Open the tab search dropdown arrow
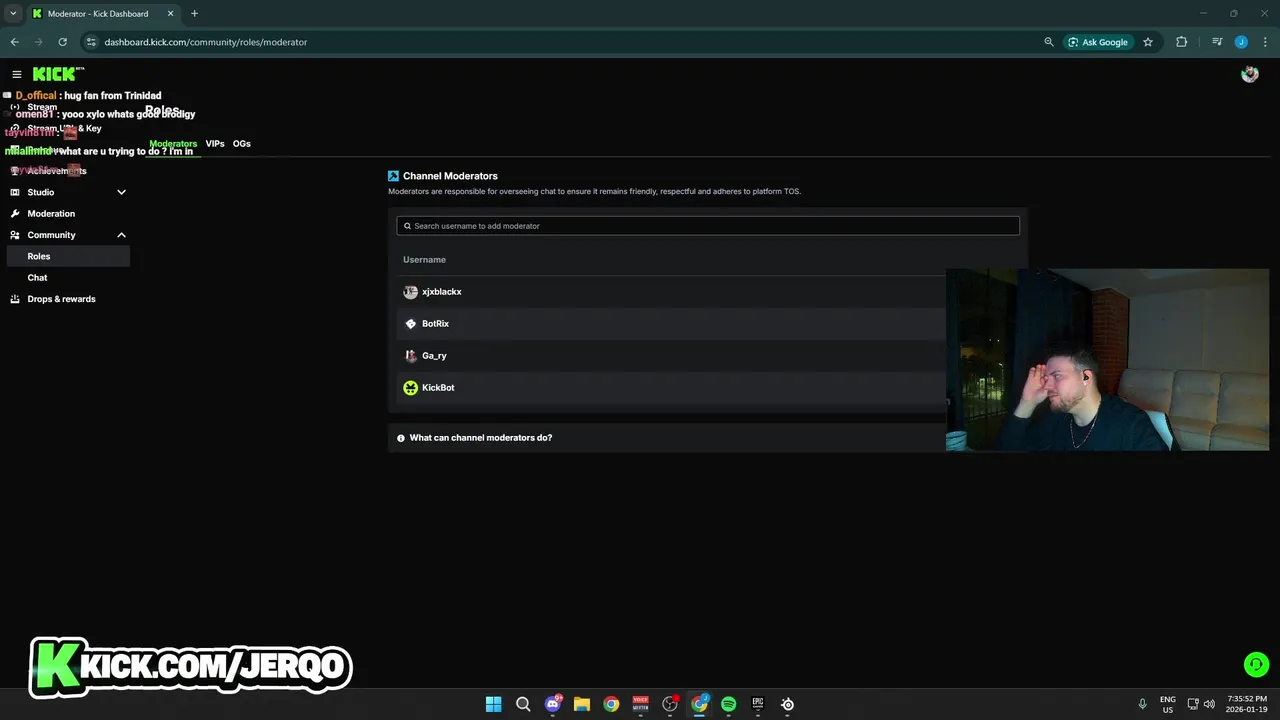The image size is (1280, 720). (x=13, y=13)
